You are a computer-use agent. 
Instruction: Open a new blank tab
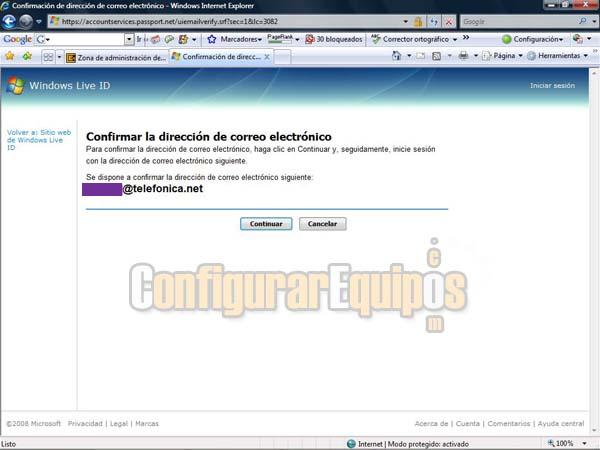pos(282,57)
